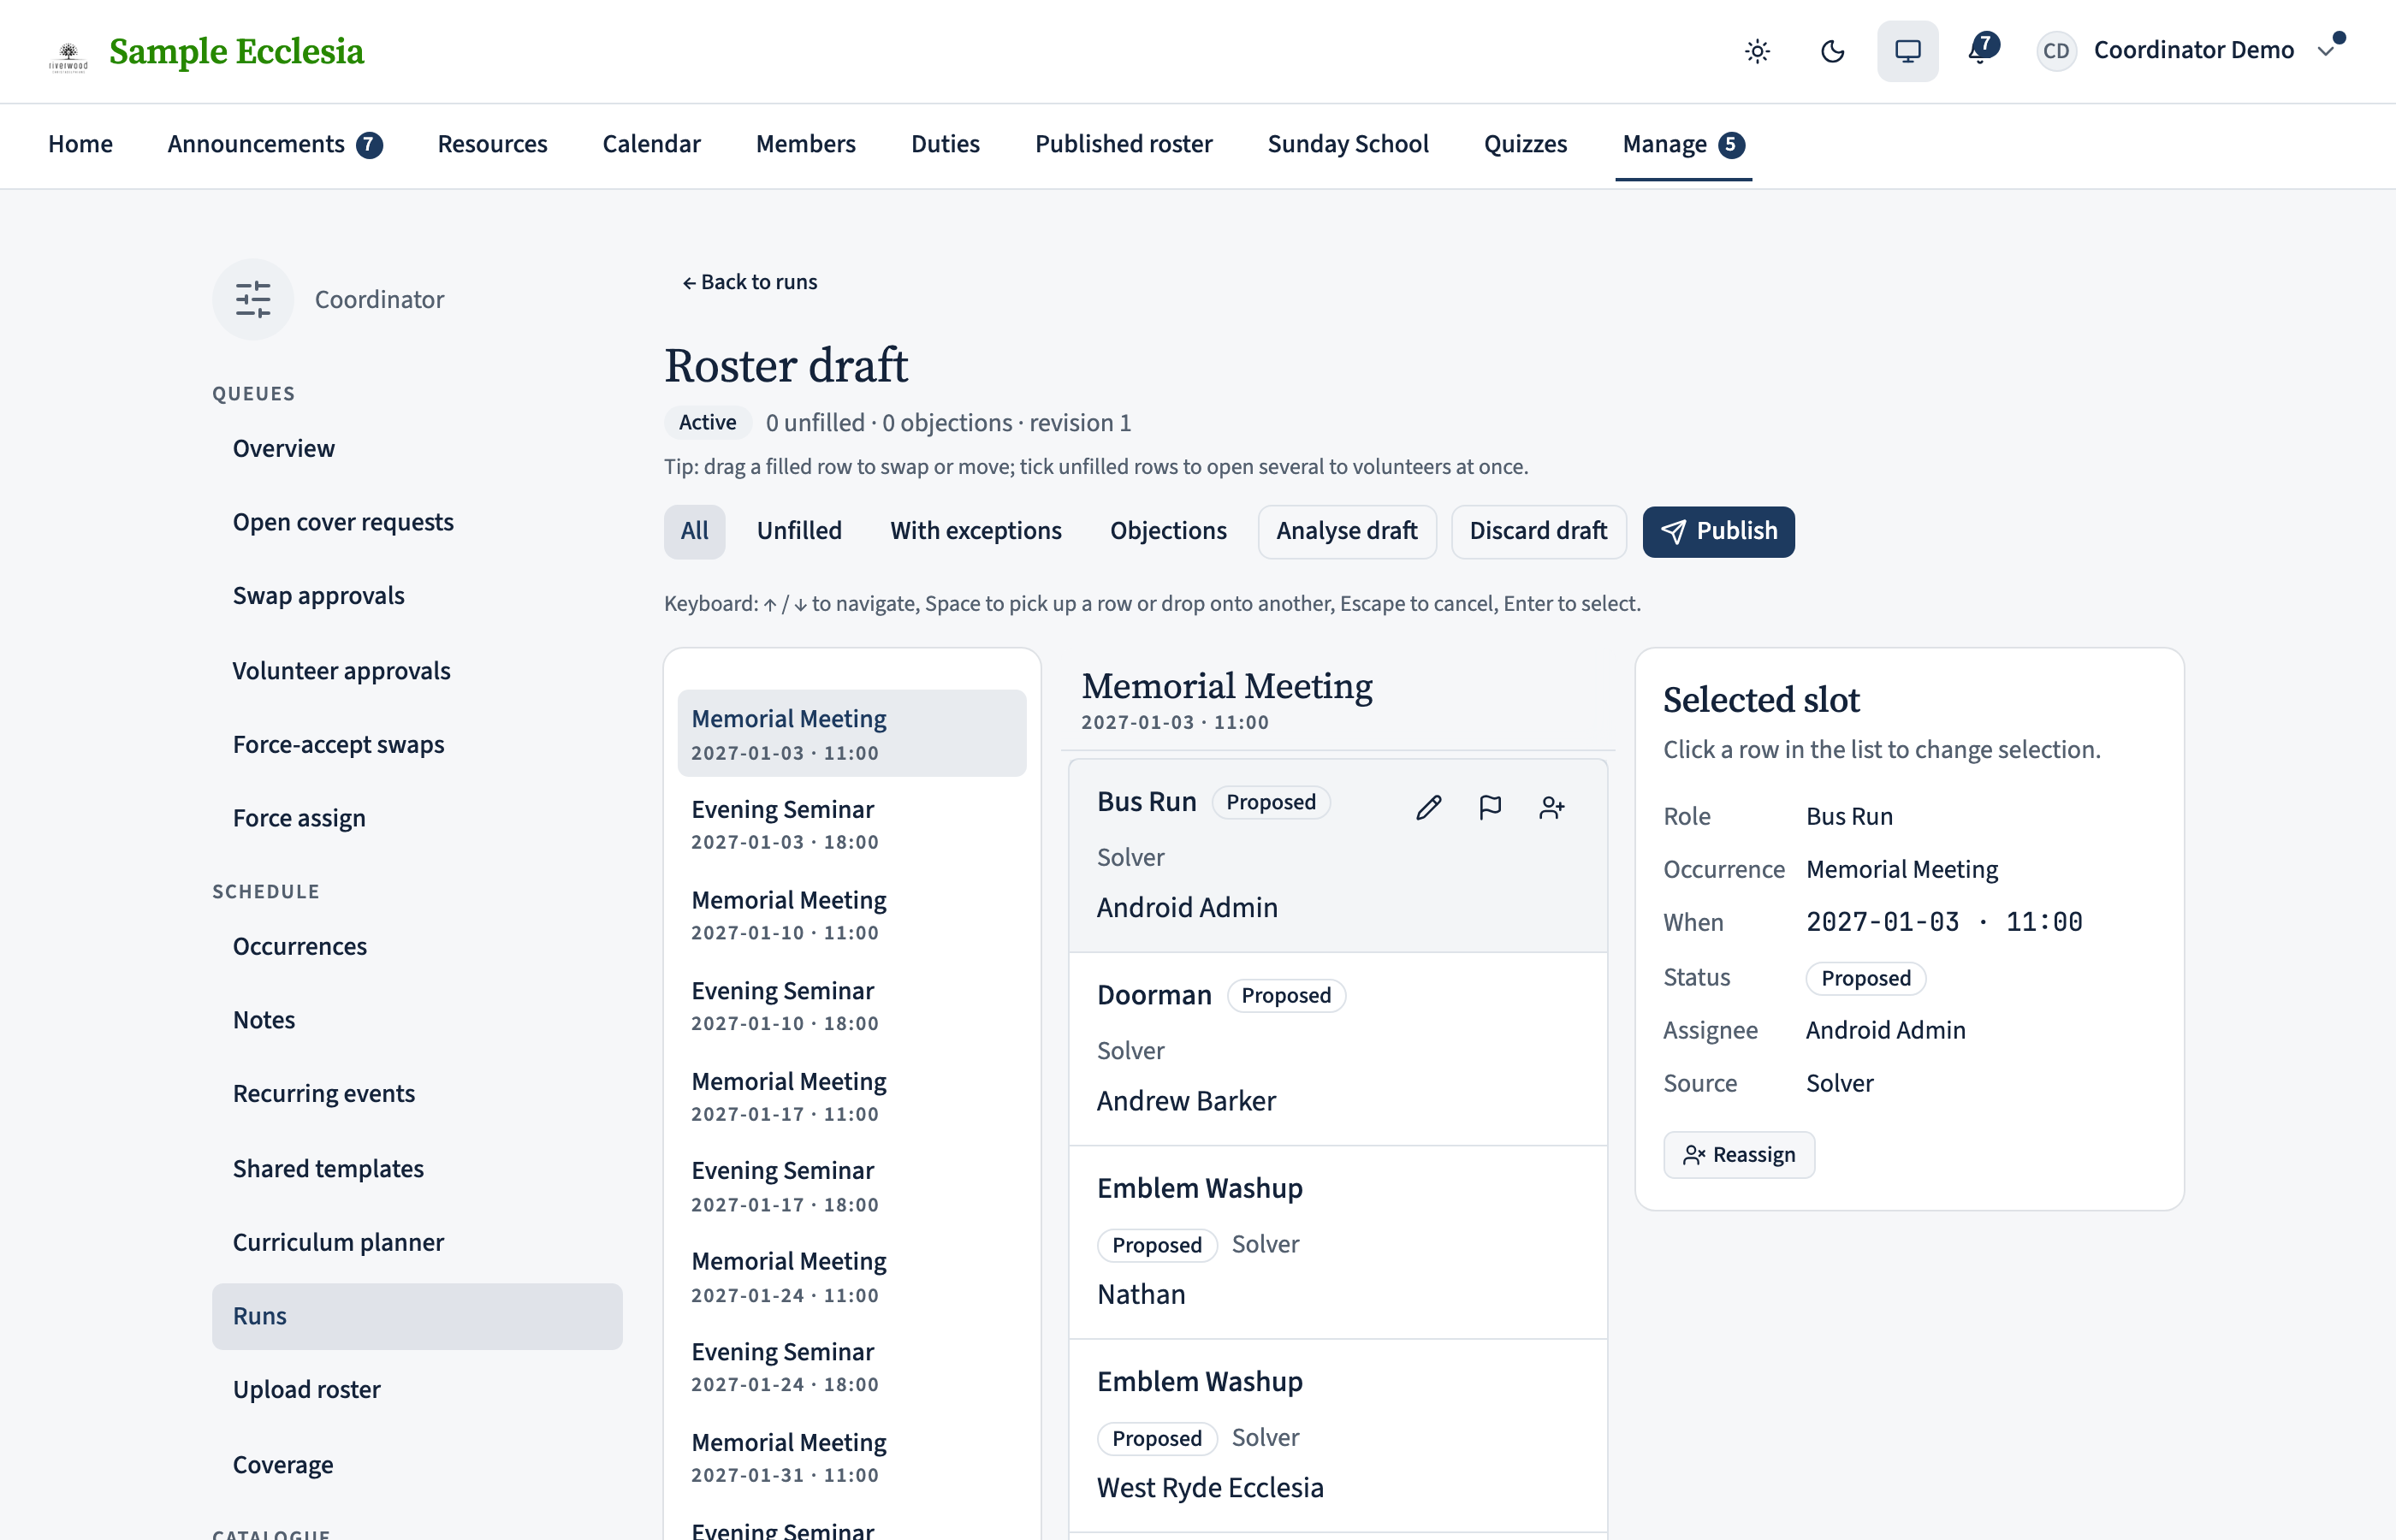Viewport: 2396px width, 1540px height.
Task: Select Emblem Washup slot for West Ryde Ecclesia
Action: click(1338, 1435)
